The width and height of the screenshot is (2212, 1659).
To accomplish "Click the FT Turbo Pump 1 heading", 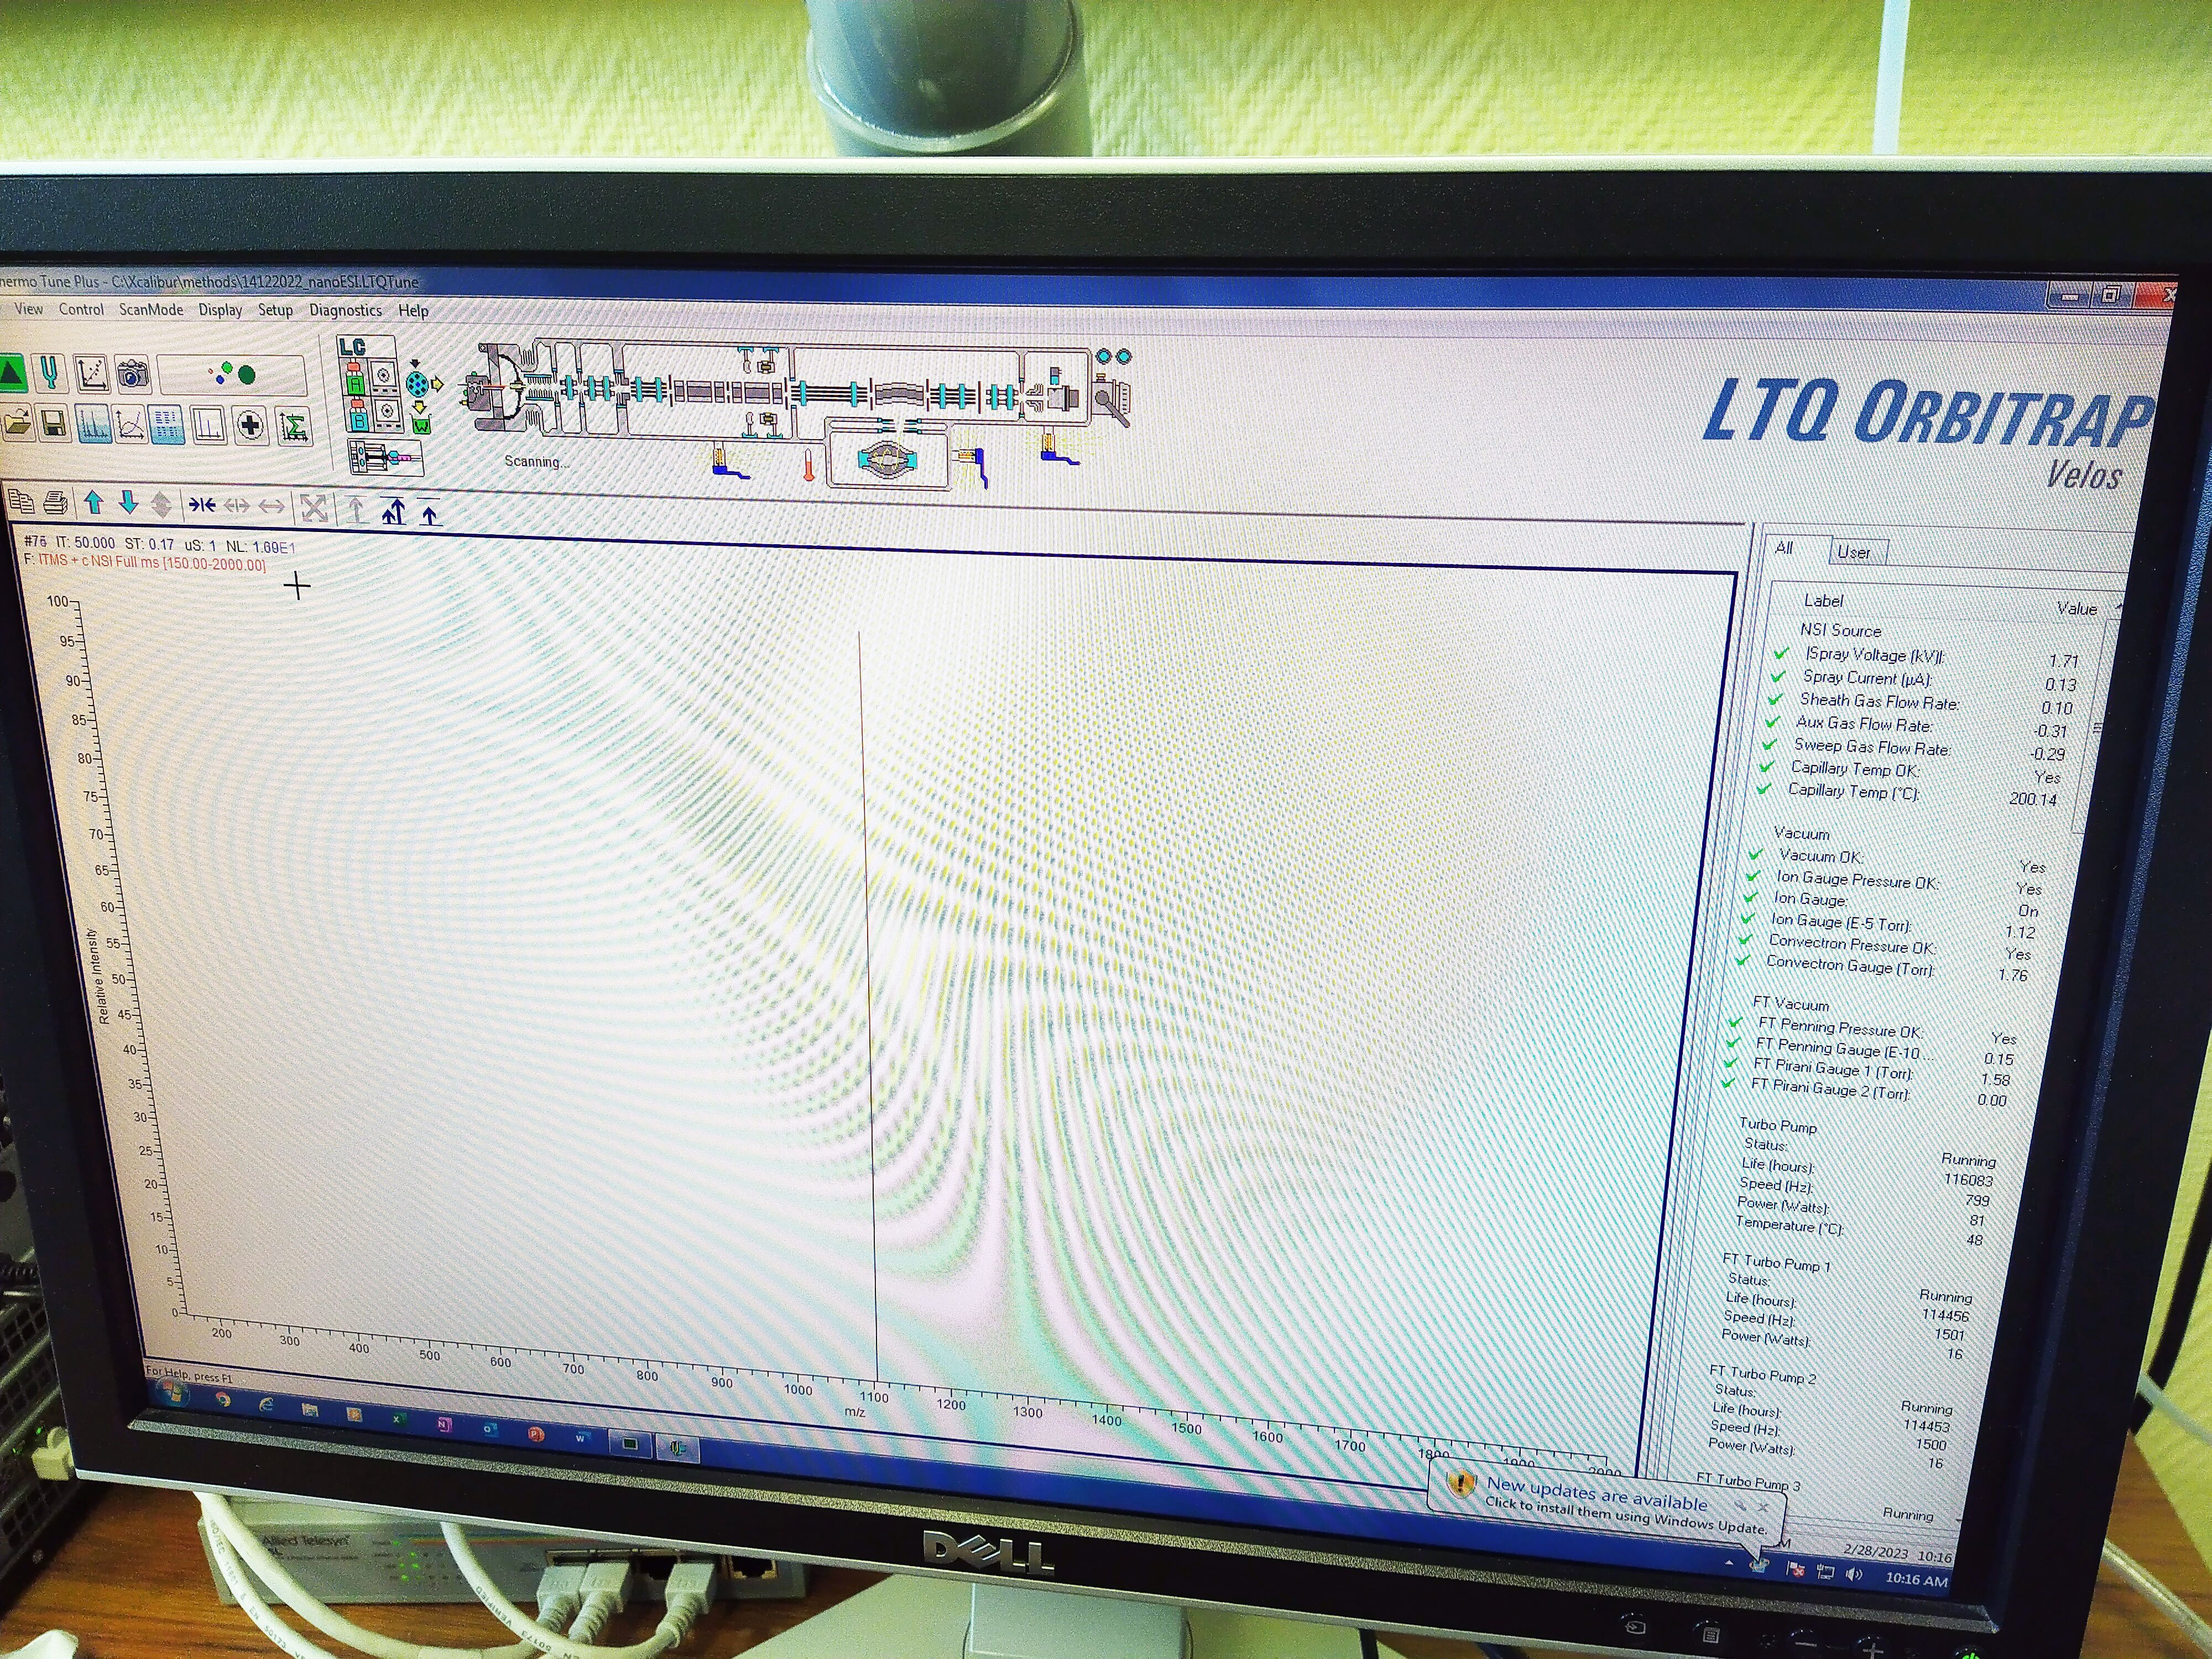I will [1777, 1264].
